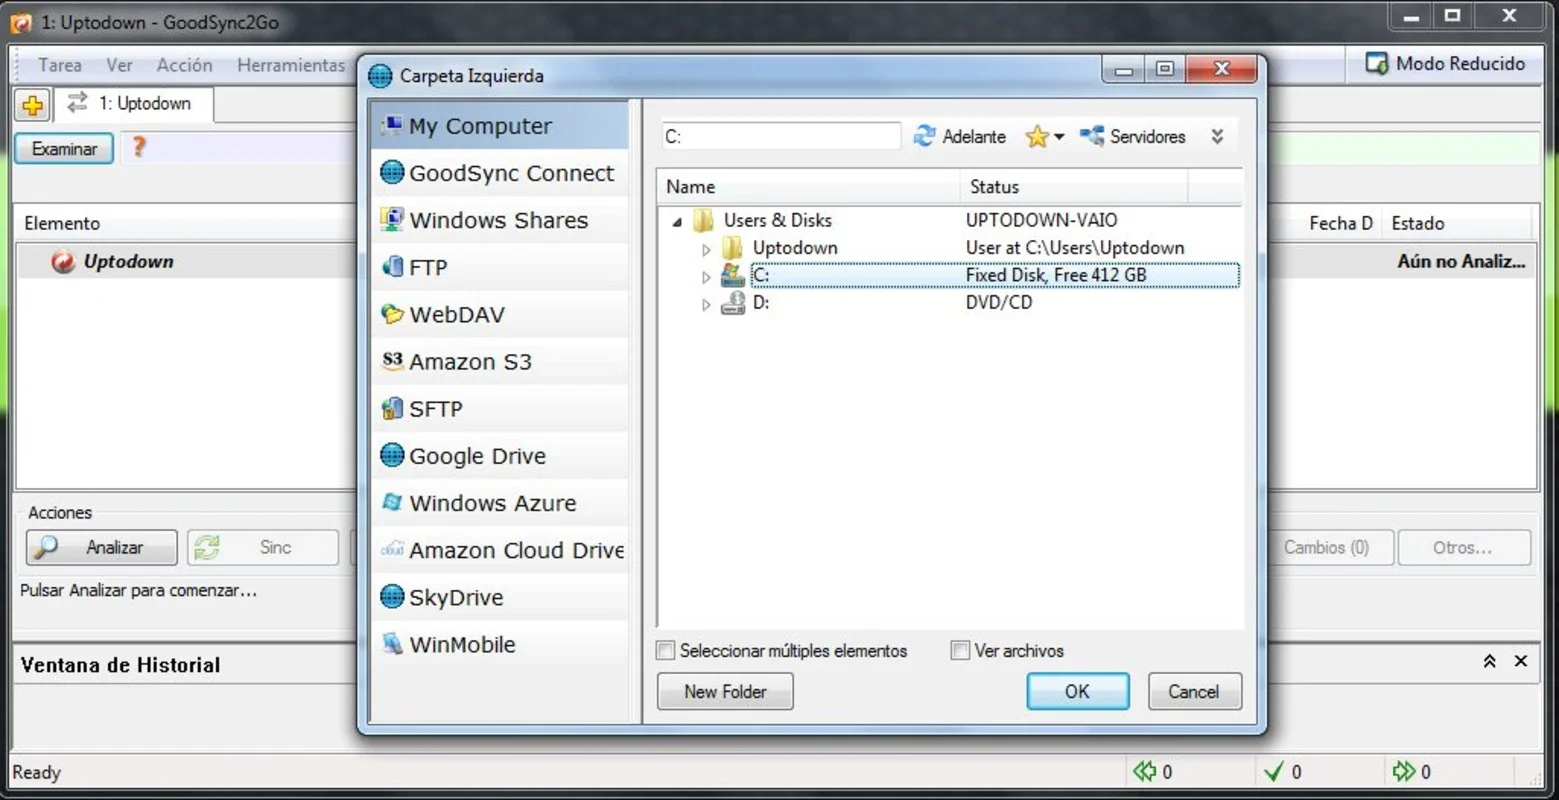Confirm with the OK button
Viewport: 1559px width, 800px height.
pos(1077,691)
